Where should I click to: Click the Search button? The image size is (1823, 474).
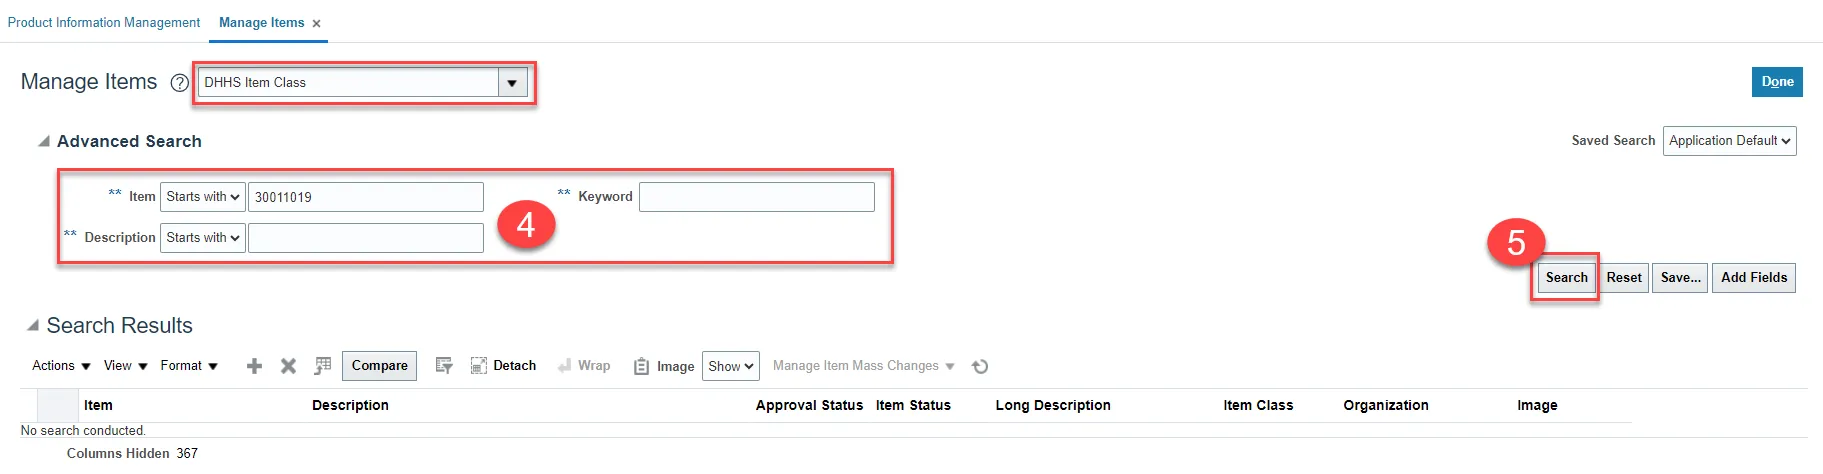(x=1565, y=278)
